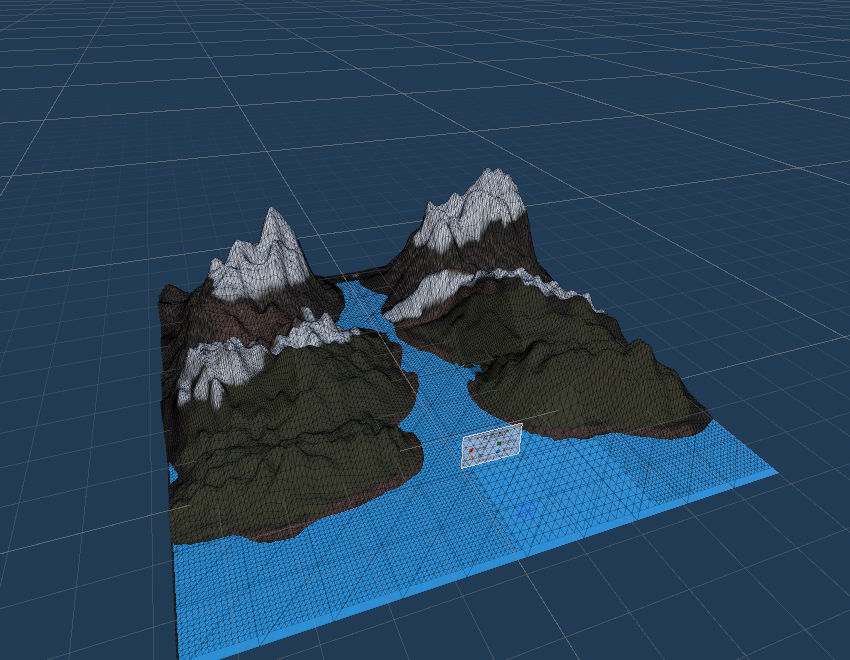Viewport: 850px width, 660px height.
Task: Select the blue marker on the floating panel
Action: tap(498, 451)
